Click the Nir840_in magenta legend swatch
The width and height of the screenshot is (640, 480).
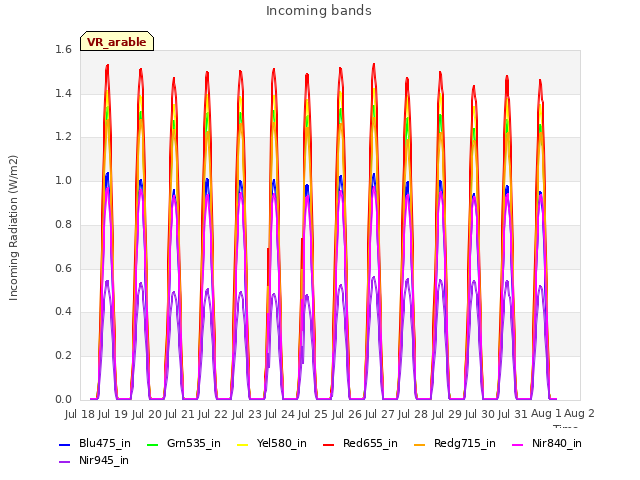(x=518, y=444)
